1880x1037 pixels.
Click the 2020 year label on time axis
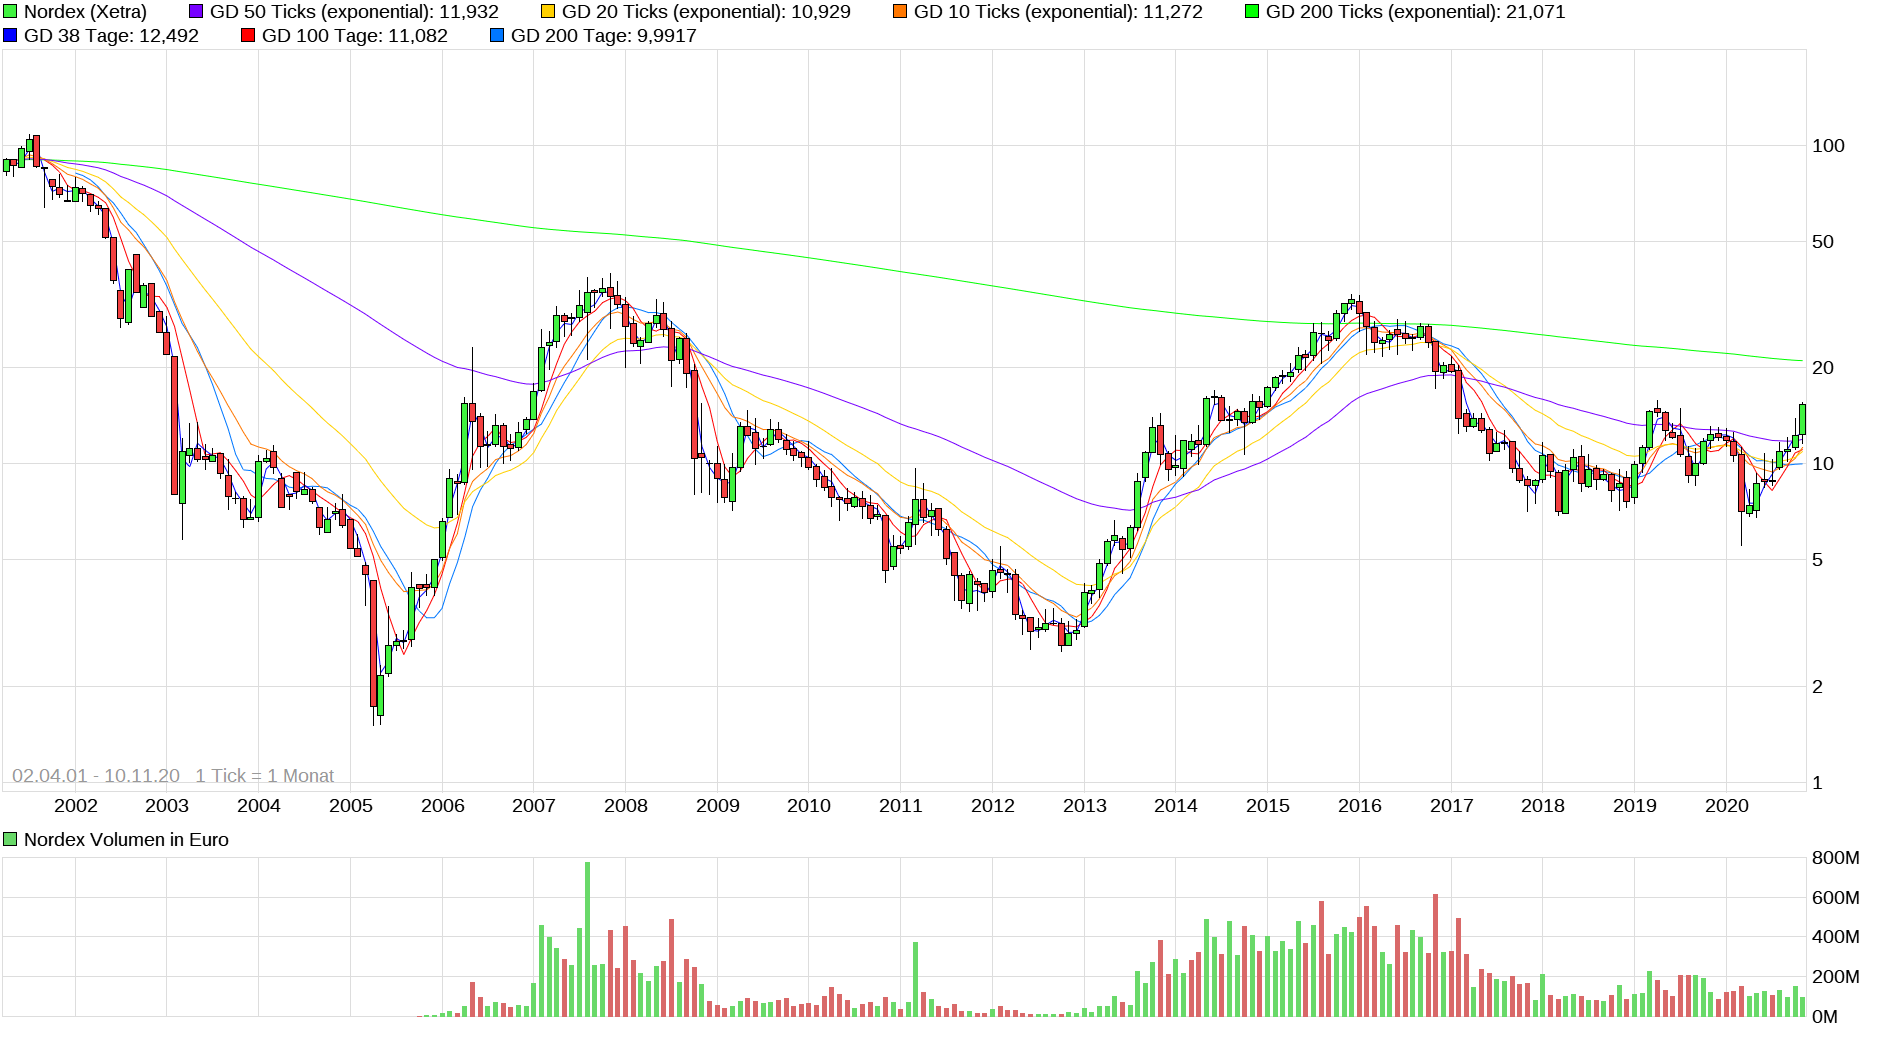(1727, 806)
